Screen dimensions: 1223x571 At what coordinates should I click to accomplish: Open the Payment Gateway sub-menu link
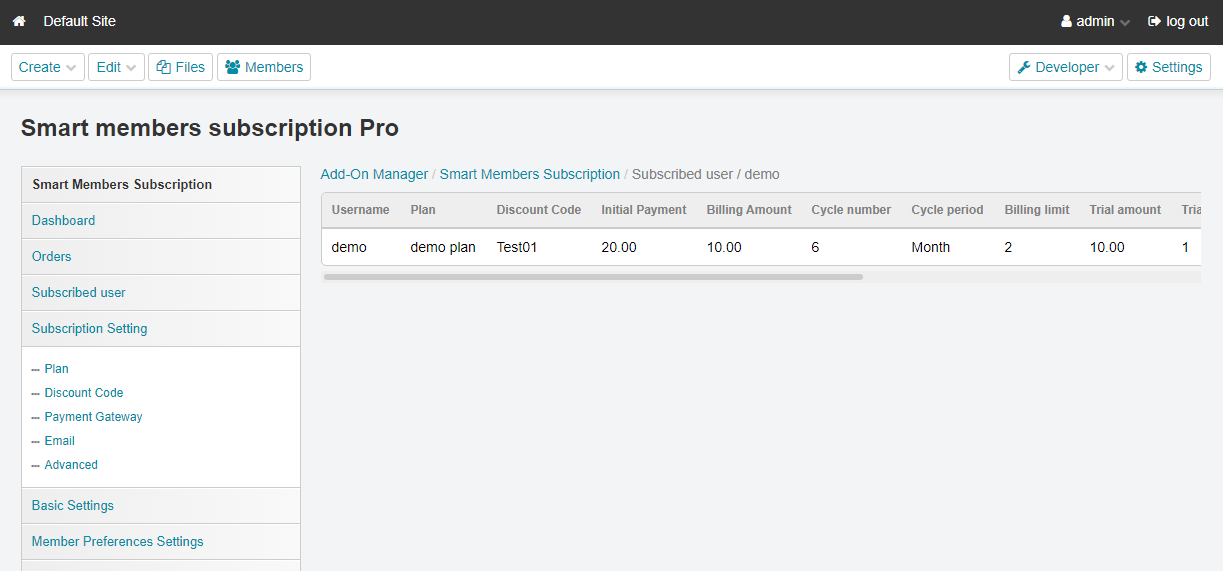93,417
